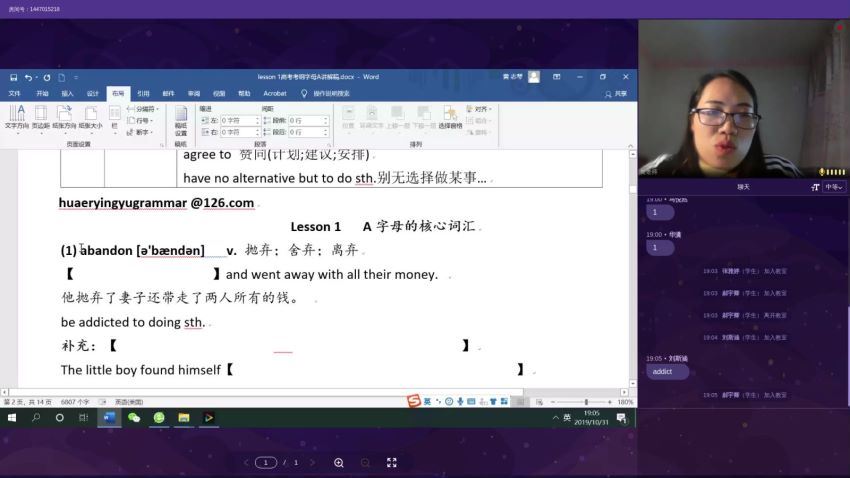Viewport: 850px width, 478px height.
Task: Open Windows Start menu
Action: tap(11, 417)
